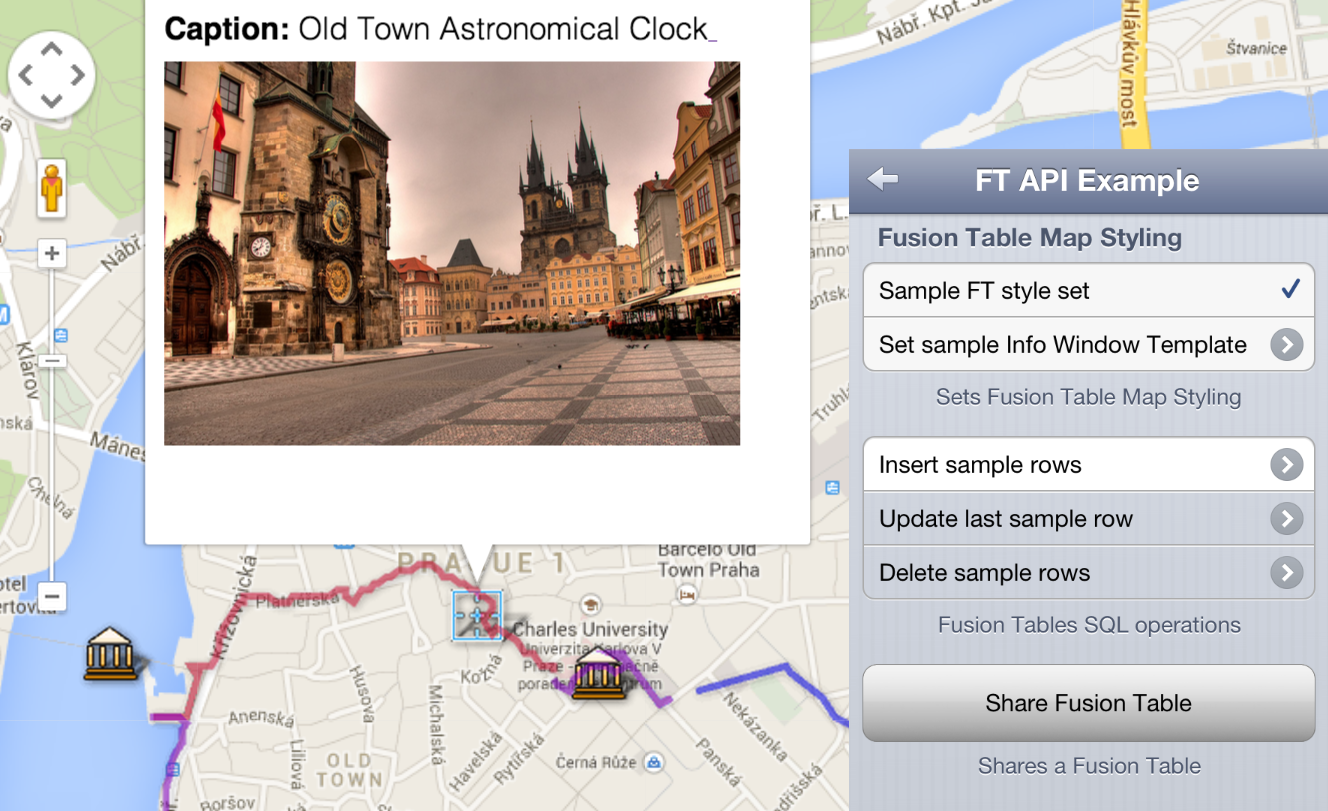Click the caption text Old Town Astronomical Clock
The image size is (1328, 811).
(x=503, y=29)
